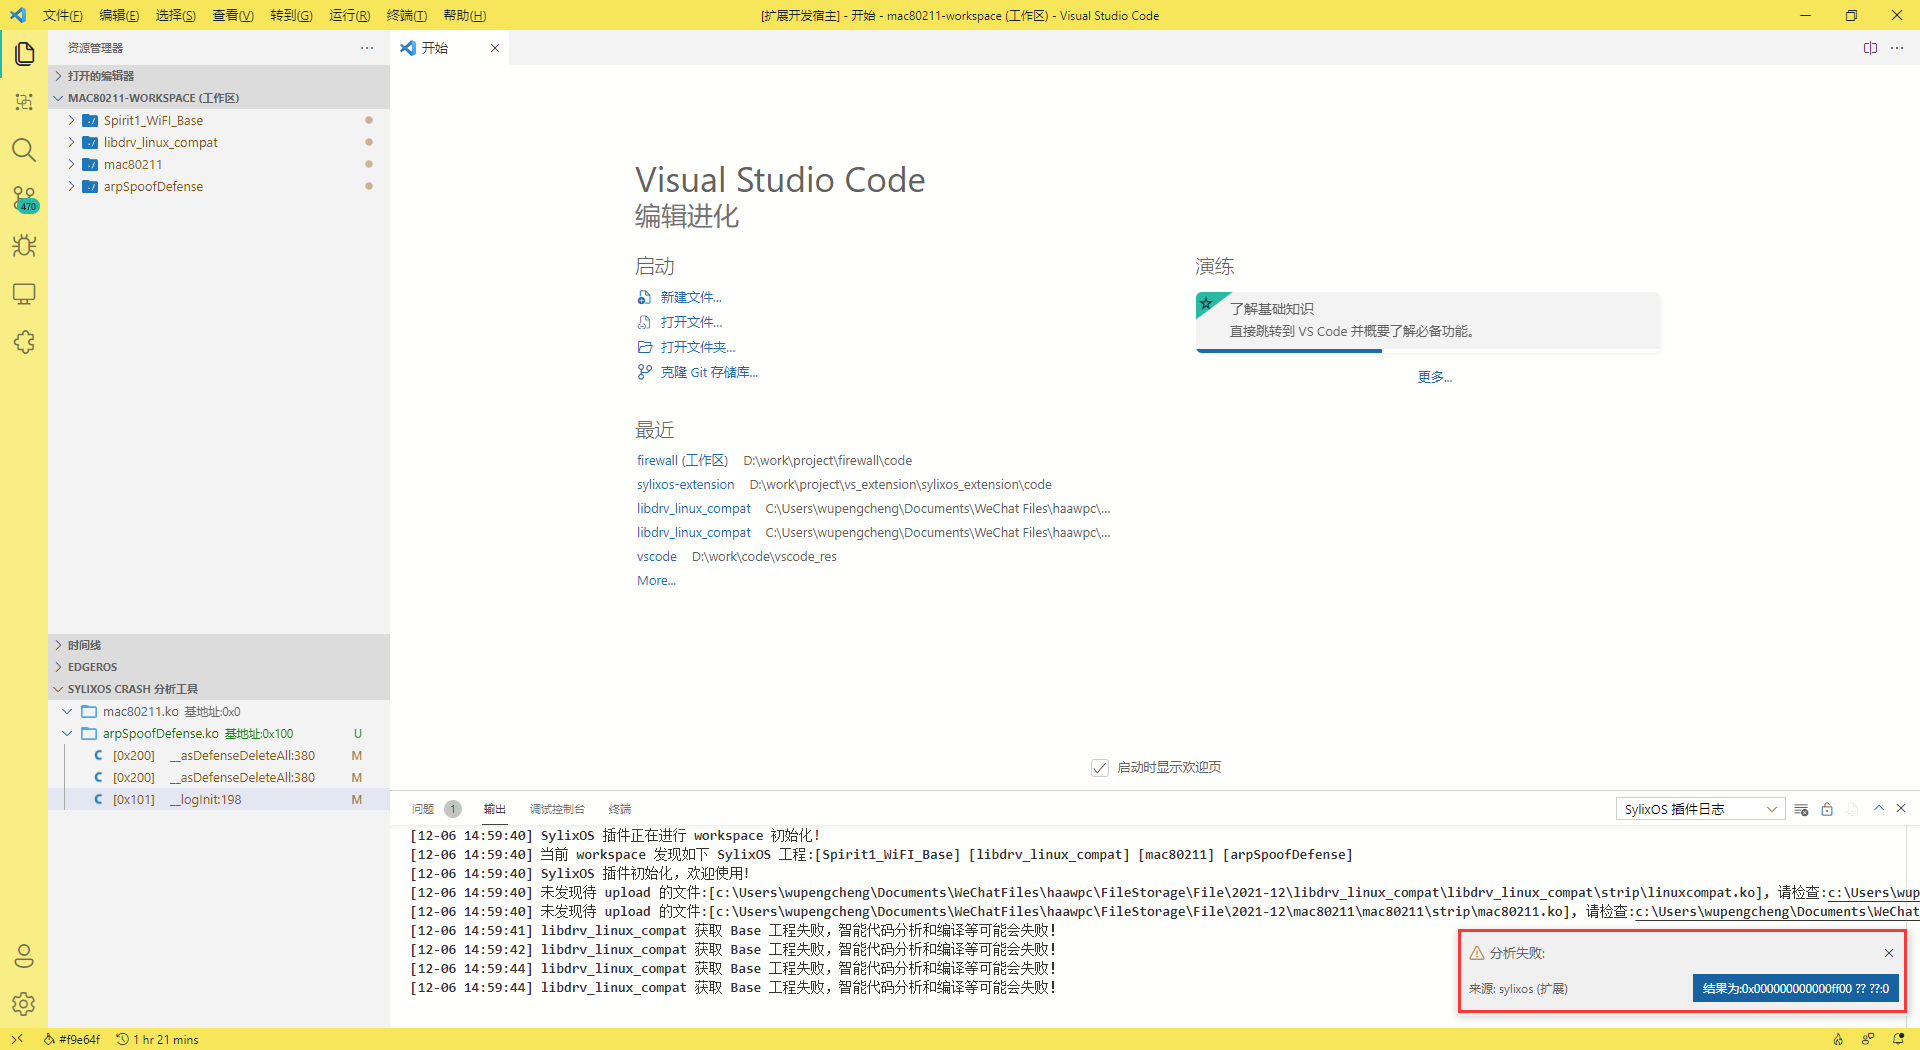Open the 了解基础知识 walkthrough card
Screen dimensions: 1920x1050
[1428, 322]
